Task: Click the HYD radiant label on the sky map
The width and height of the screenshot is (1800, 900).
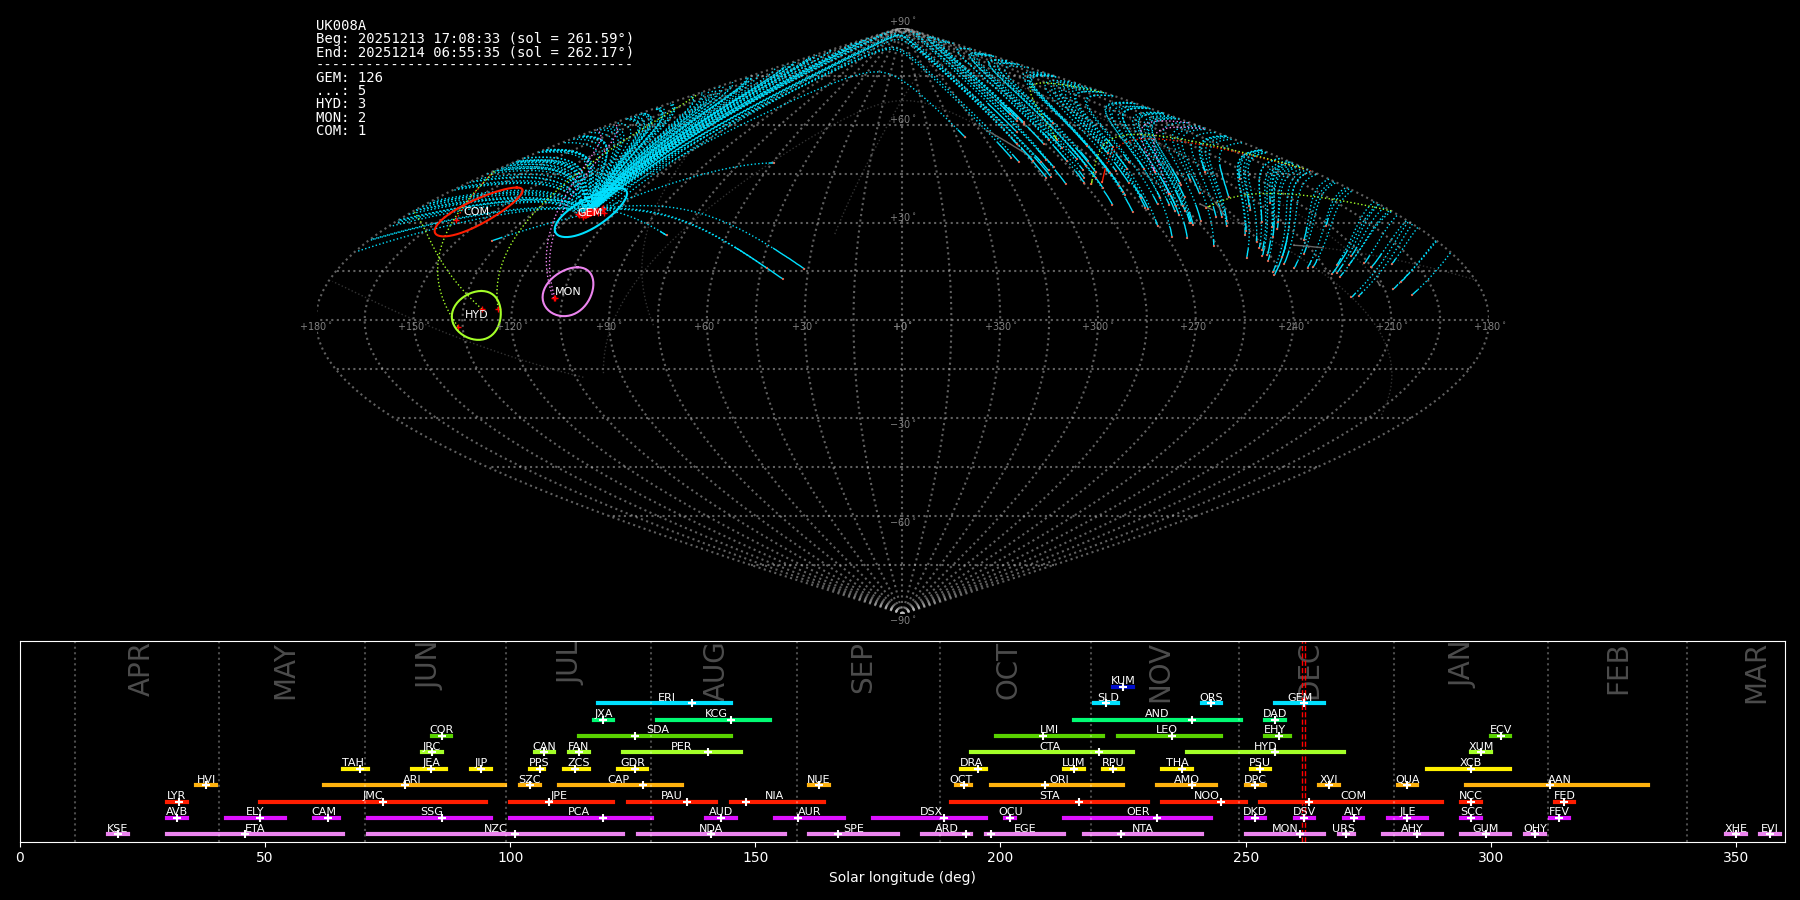Action: [476, 315]
